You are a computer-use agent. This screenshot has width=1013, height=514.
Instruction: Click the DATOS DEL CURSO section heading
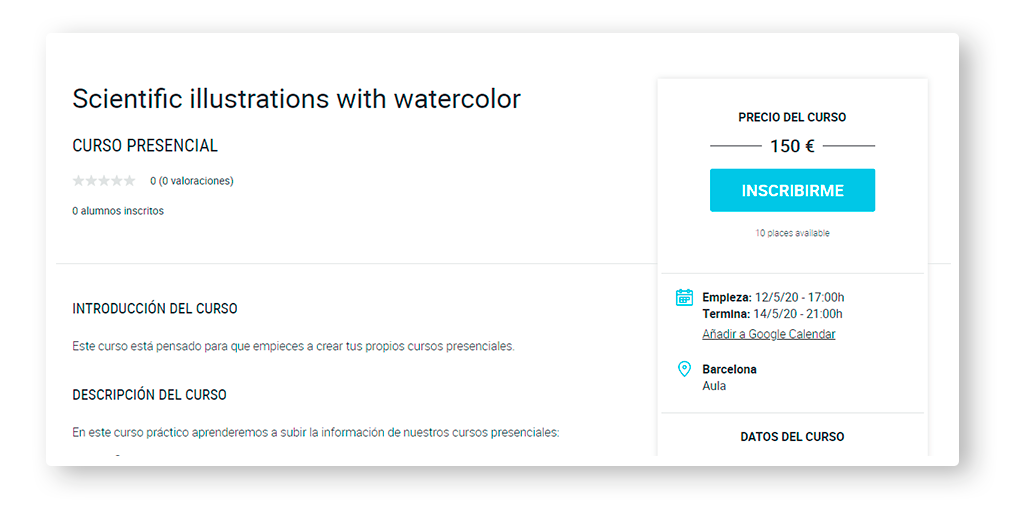click(x=792, y=437)
